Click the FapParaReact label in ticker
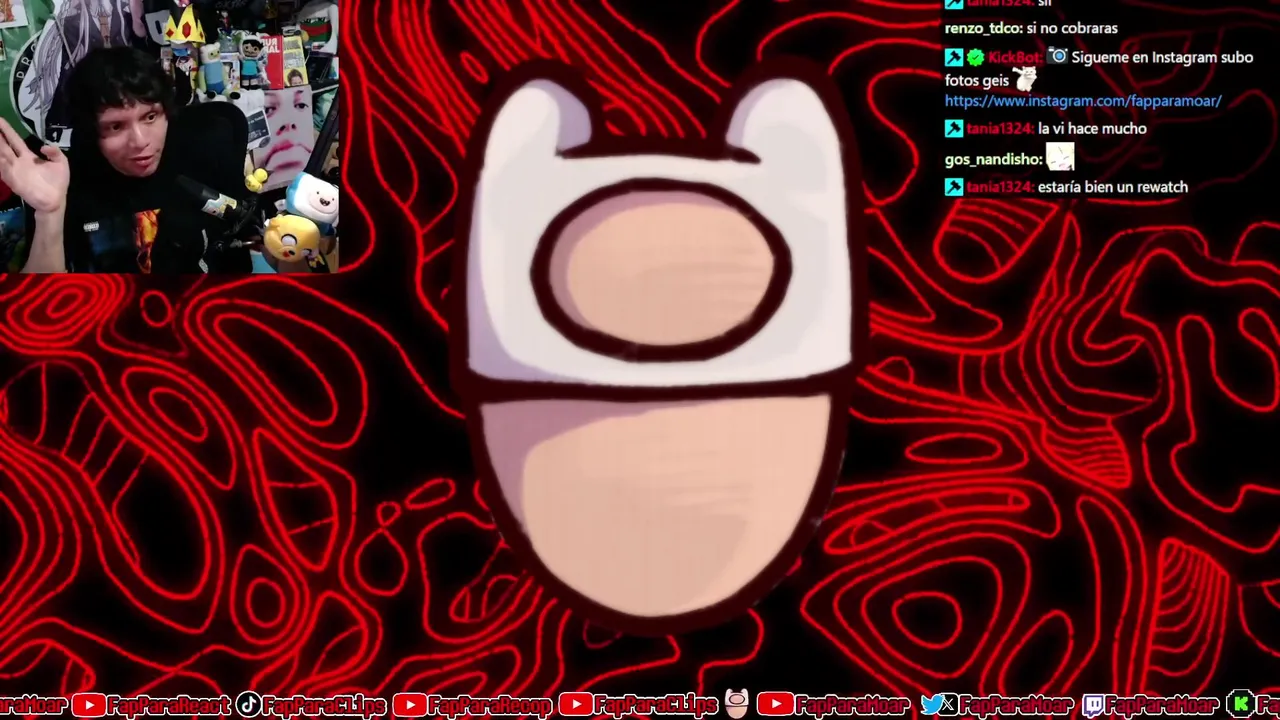This screenshot has width=1280, height=720. (x=169, y=706)
